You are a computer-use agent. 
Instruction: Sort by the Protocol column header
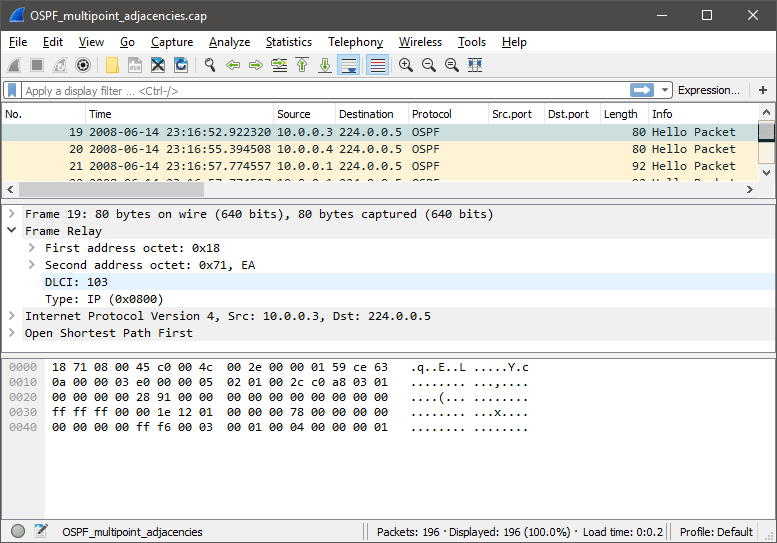[448, 114]
